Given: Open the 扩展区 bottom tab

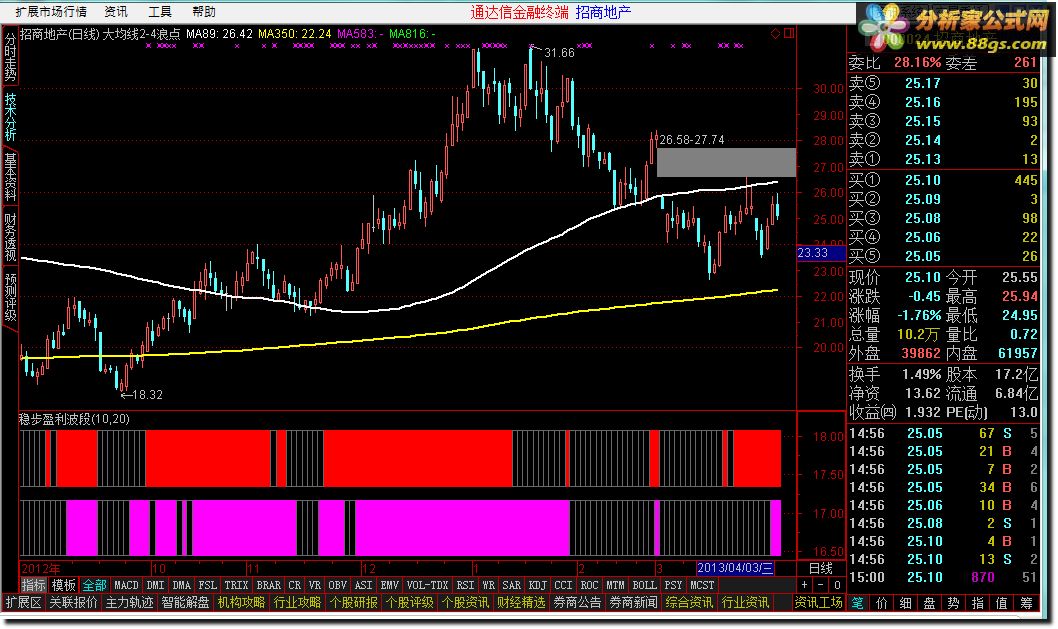Looking at the screenshot, I should [23, 602].
